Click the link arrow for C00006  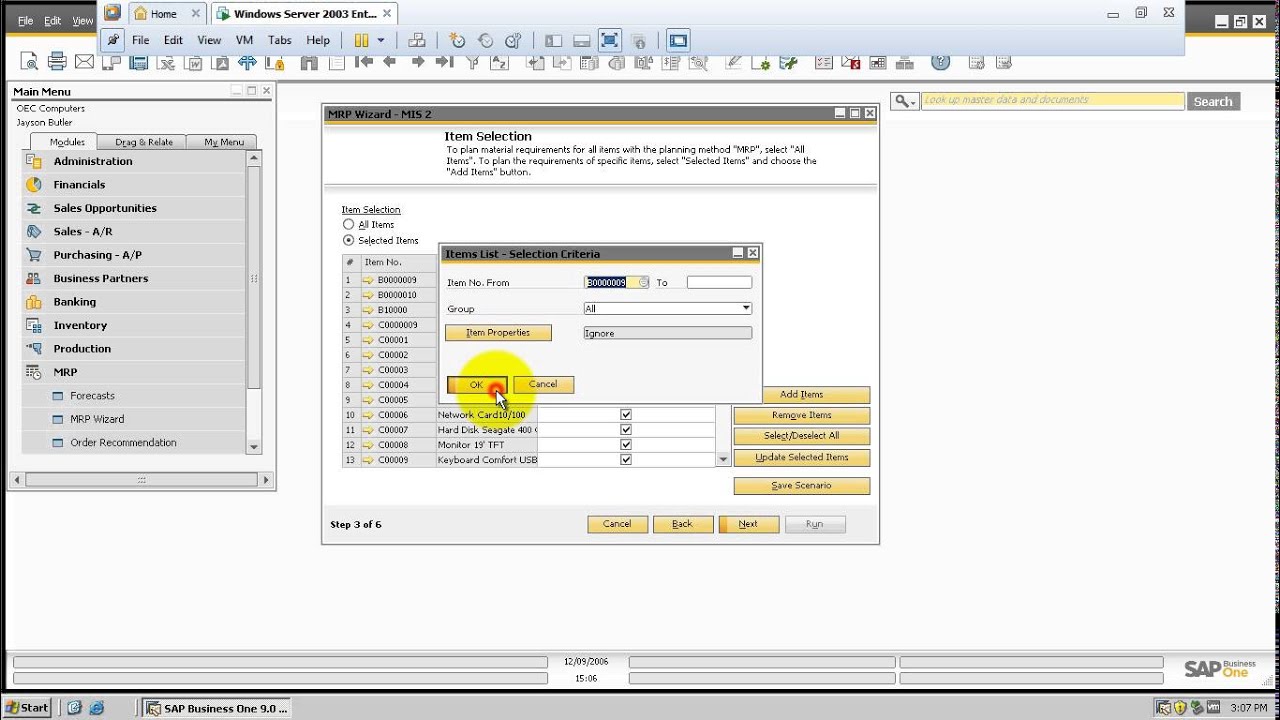[x=367, y=415]
